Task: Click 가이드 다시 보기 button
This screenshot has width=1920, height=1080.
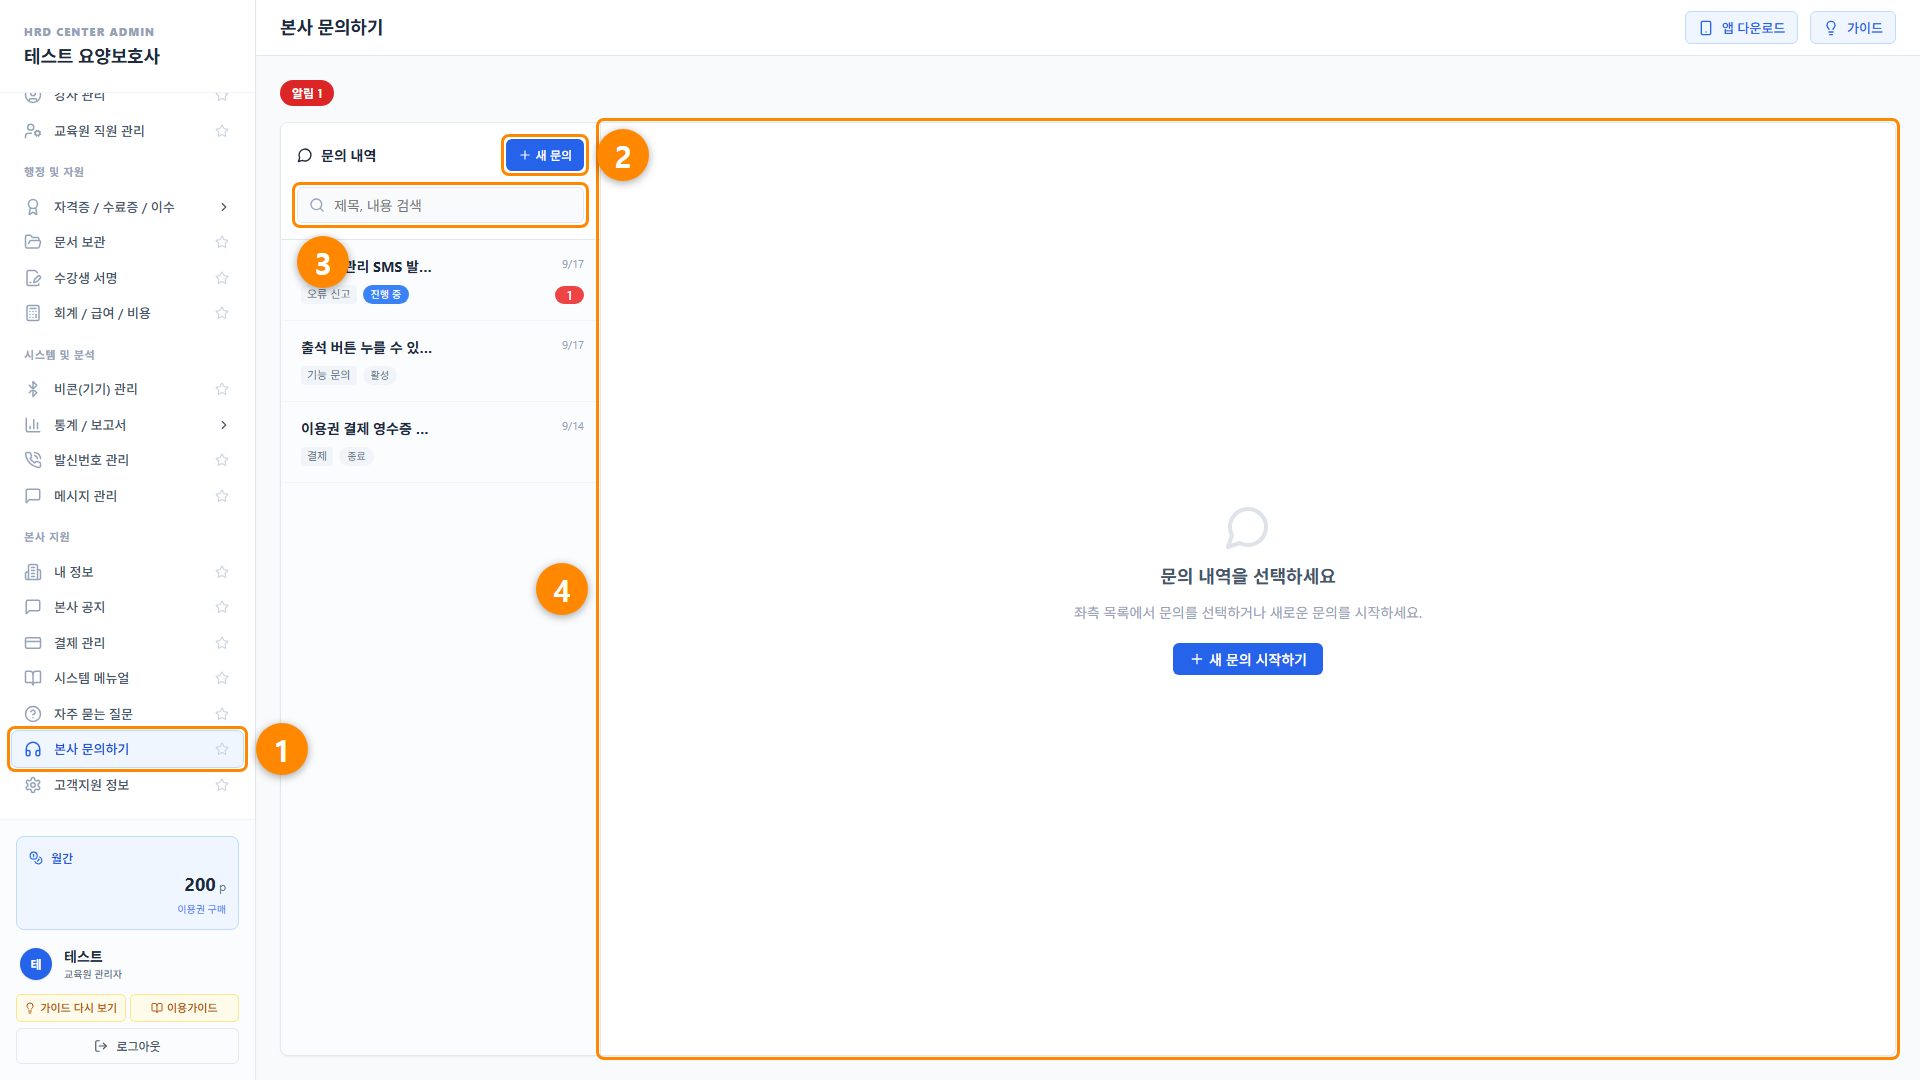Action: click(71, 1008)
